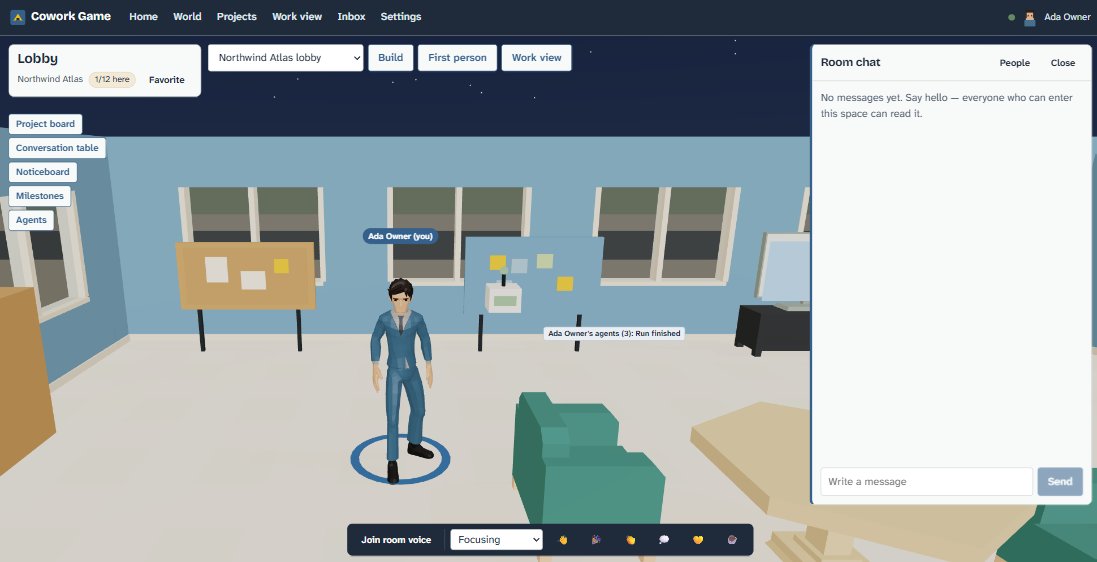The height and width of the screenshot is (562, 1097).
Task: Switch to First person view
Action: (x=458, y=58)
